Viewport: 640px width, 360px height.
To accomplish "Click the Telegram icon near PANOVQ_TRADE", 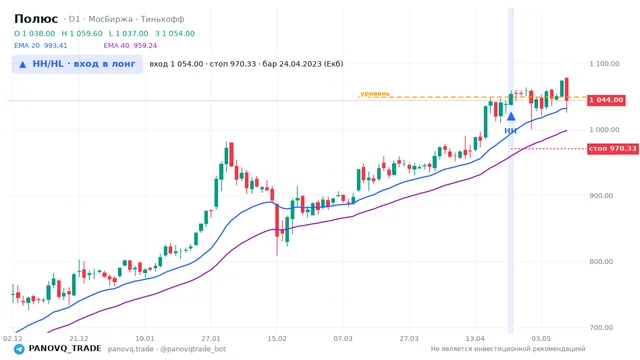I will coord(19,349).
